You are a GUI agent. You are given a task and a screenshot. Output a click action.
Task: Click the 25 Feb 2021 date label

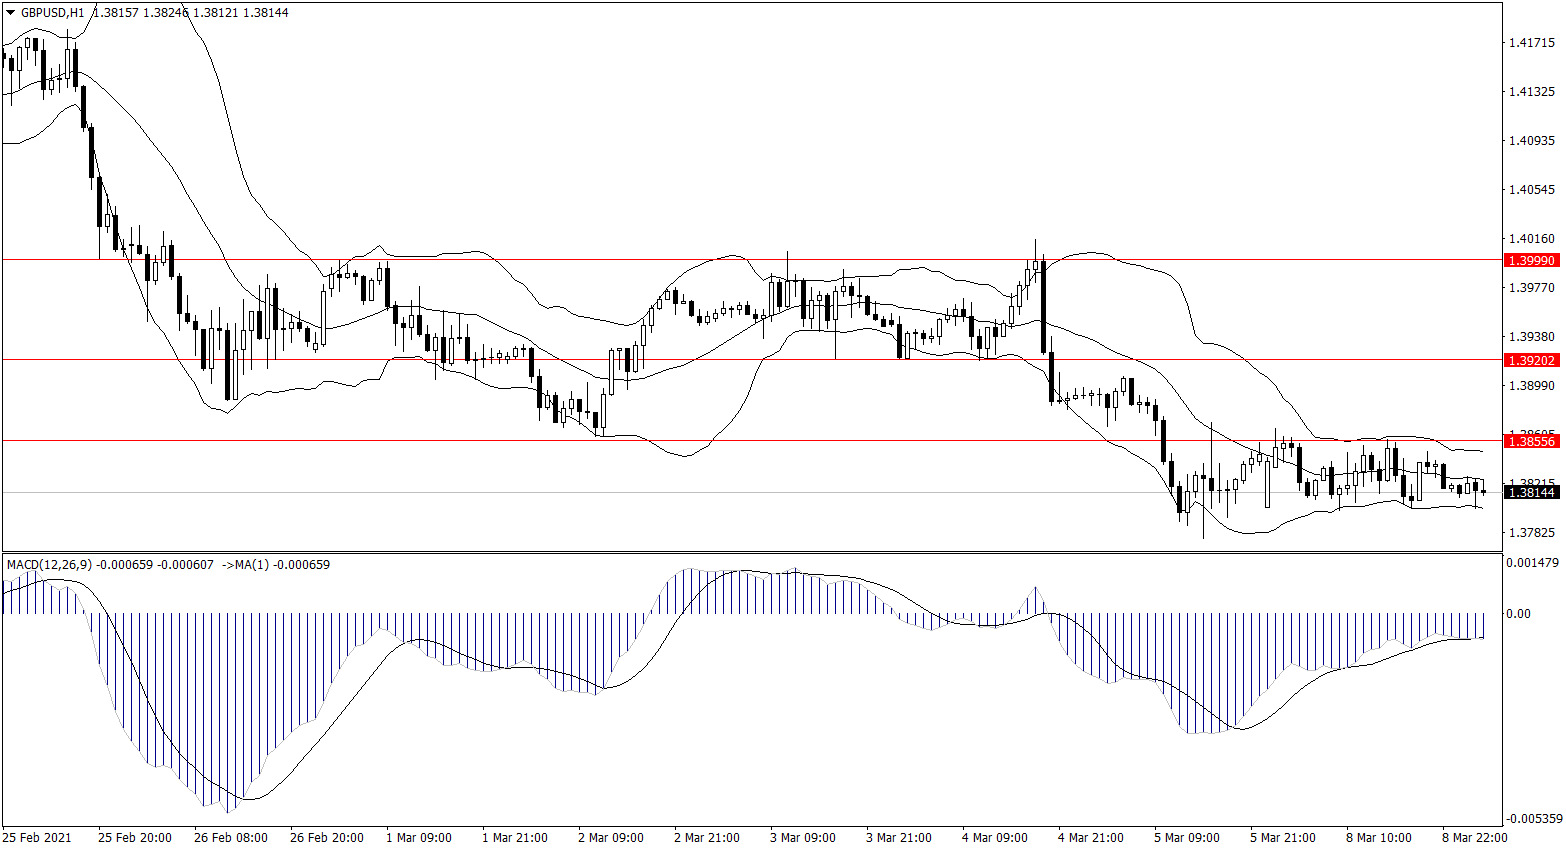(x=37, y=837)
